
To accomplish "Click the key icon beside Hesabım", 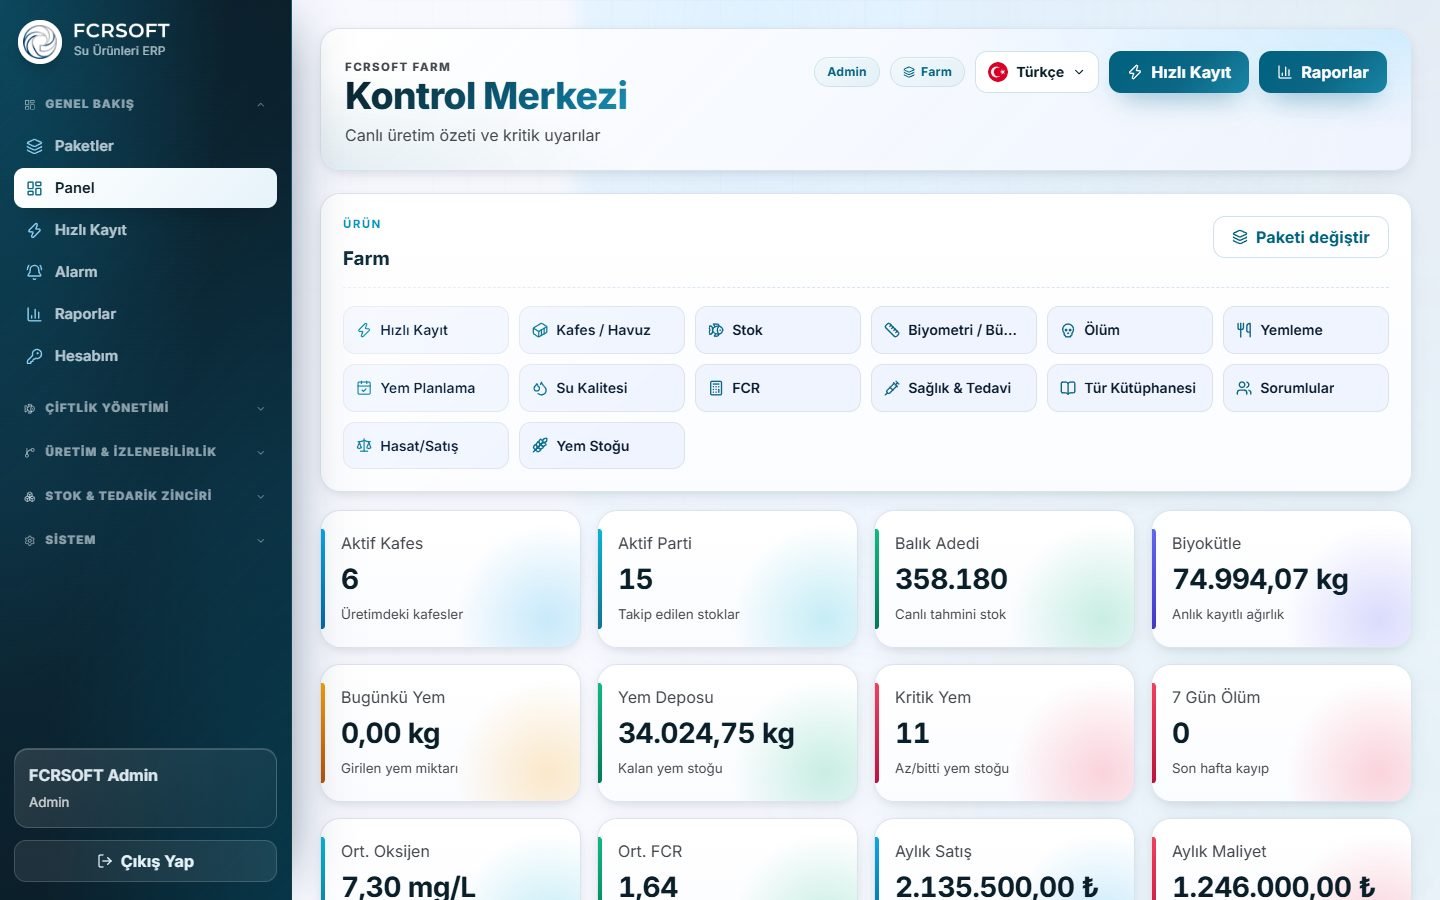I will (x=34, y=356).
